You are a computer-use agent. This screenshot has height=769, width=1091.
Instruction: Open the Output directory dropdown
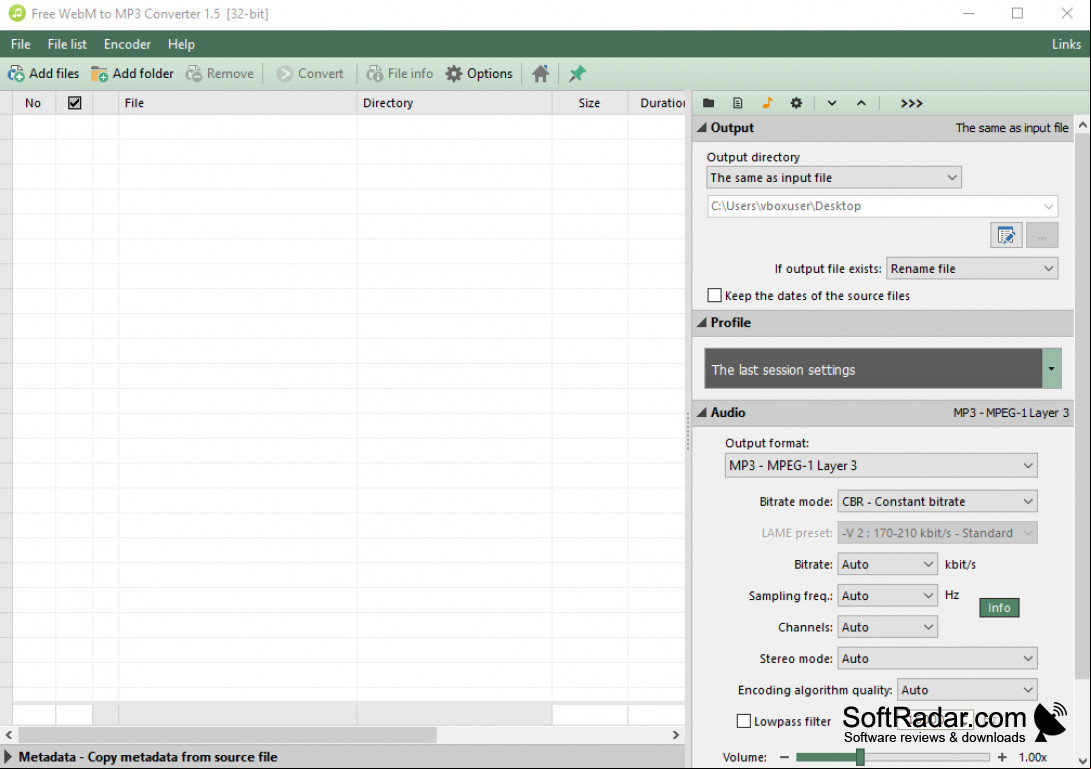click(834, 177)
